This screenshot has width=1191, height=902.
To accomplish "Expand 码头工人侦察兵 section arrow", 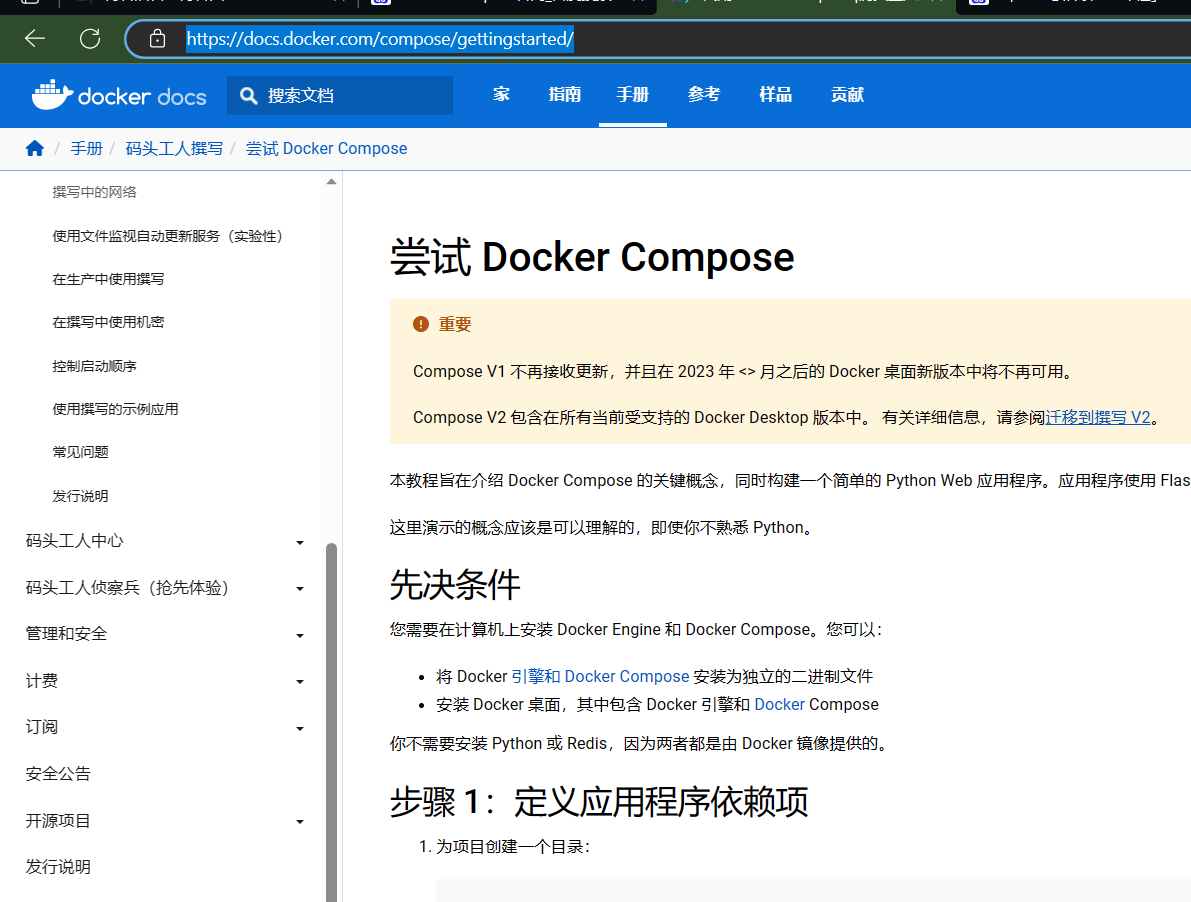I will 300,588.
